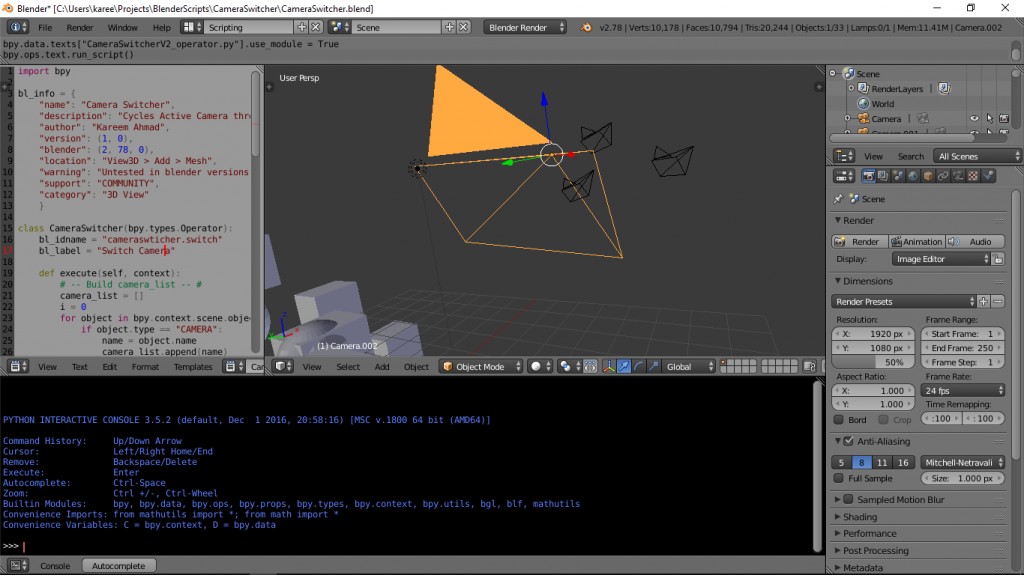The image size is (1024, 575).
Task: Select the Texture properties tab icon
Action: tap(973, 176)
